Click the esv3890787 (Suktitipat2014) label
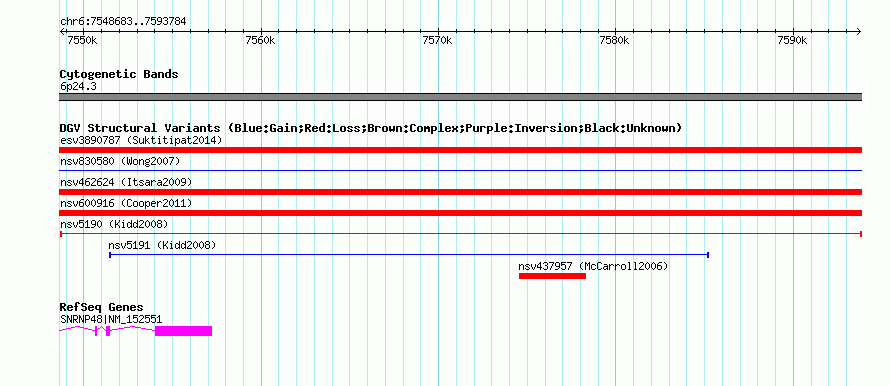The image size is (890, 386). (141, 140)
